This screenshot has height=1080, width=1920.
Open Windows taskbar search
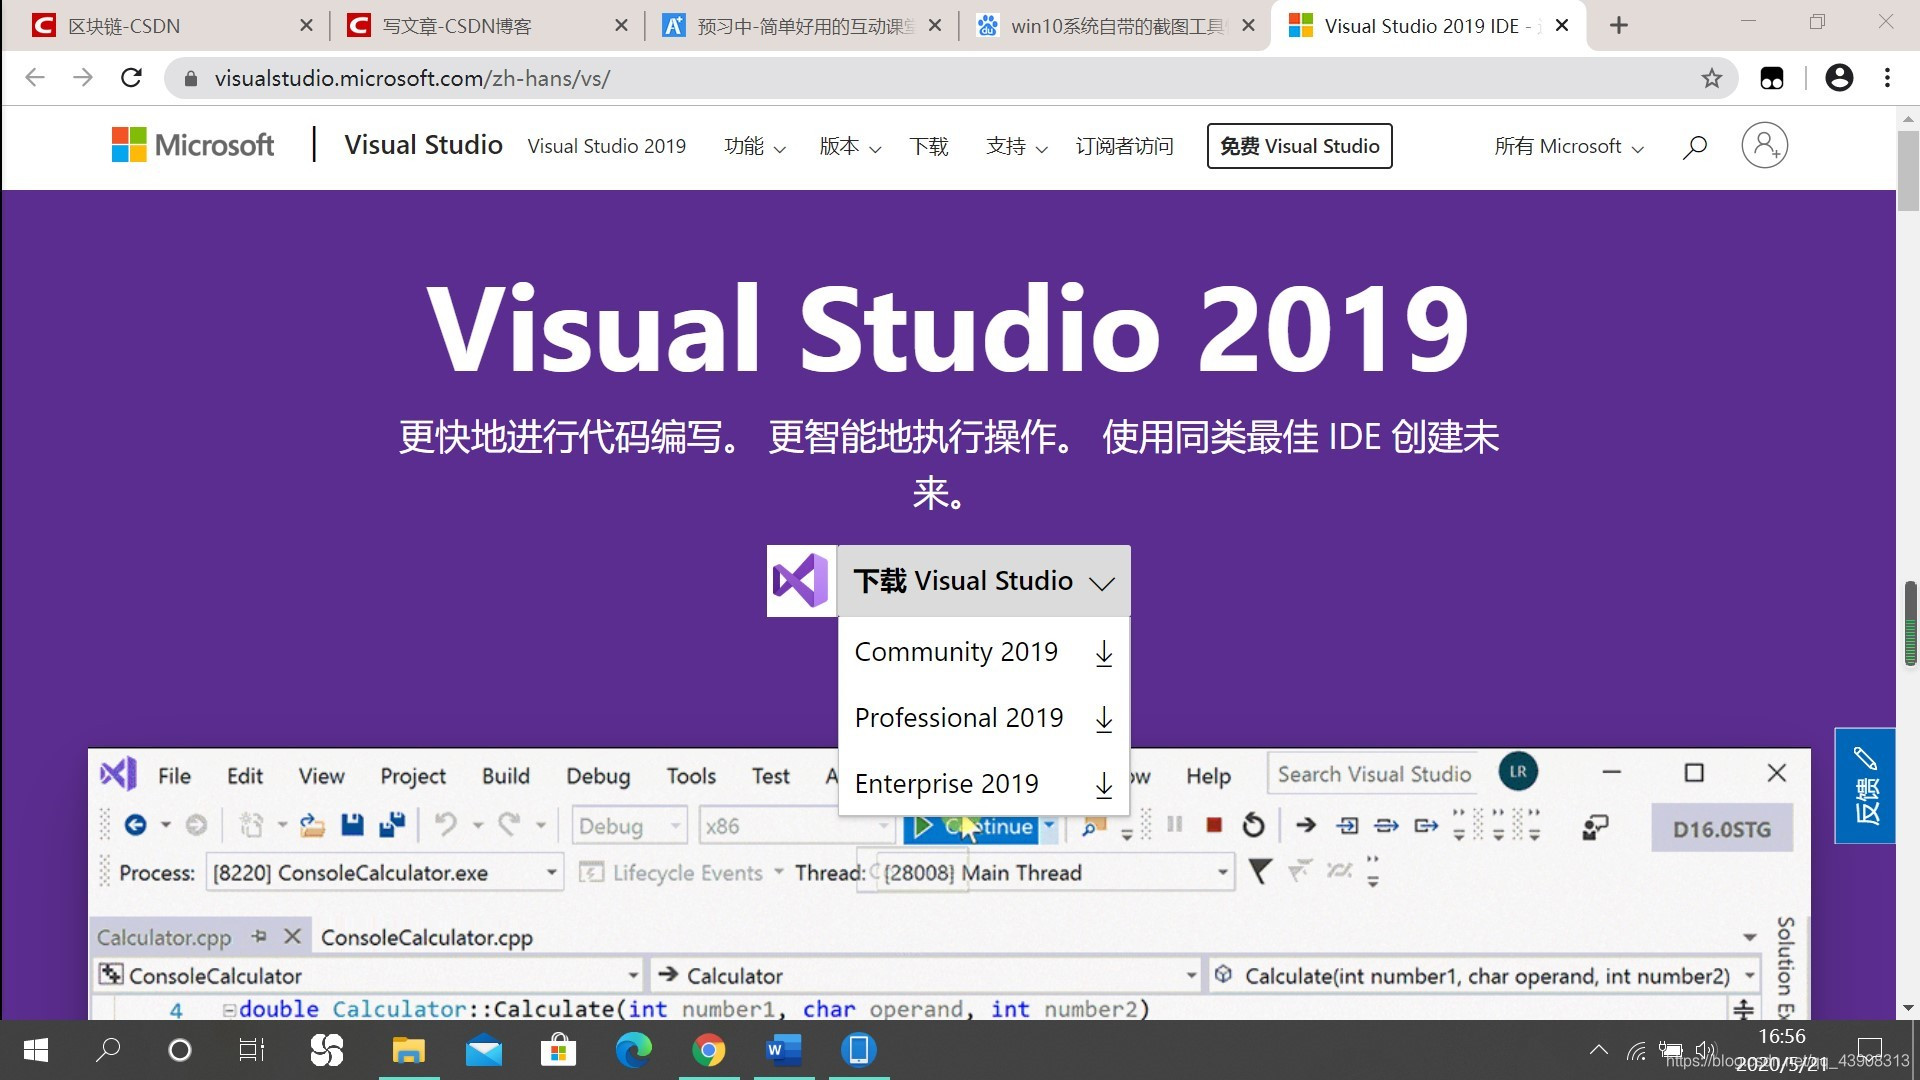coord(107,1050)
